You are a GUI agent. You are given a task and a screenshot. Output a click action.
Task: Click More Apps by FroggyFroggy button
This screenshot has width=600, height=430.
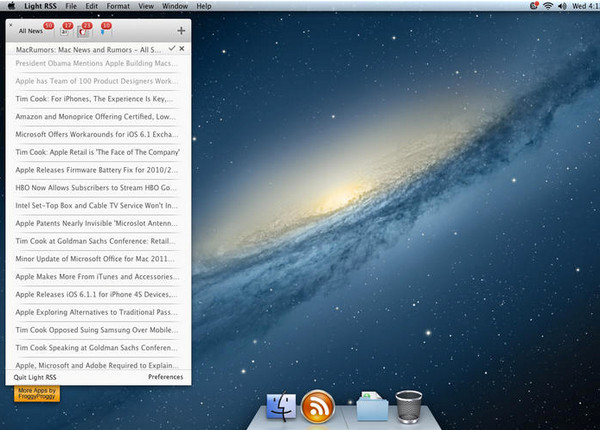click(x=38, y=392)
